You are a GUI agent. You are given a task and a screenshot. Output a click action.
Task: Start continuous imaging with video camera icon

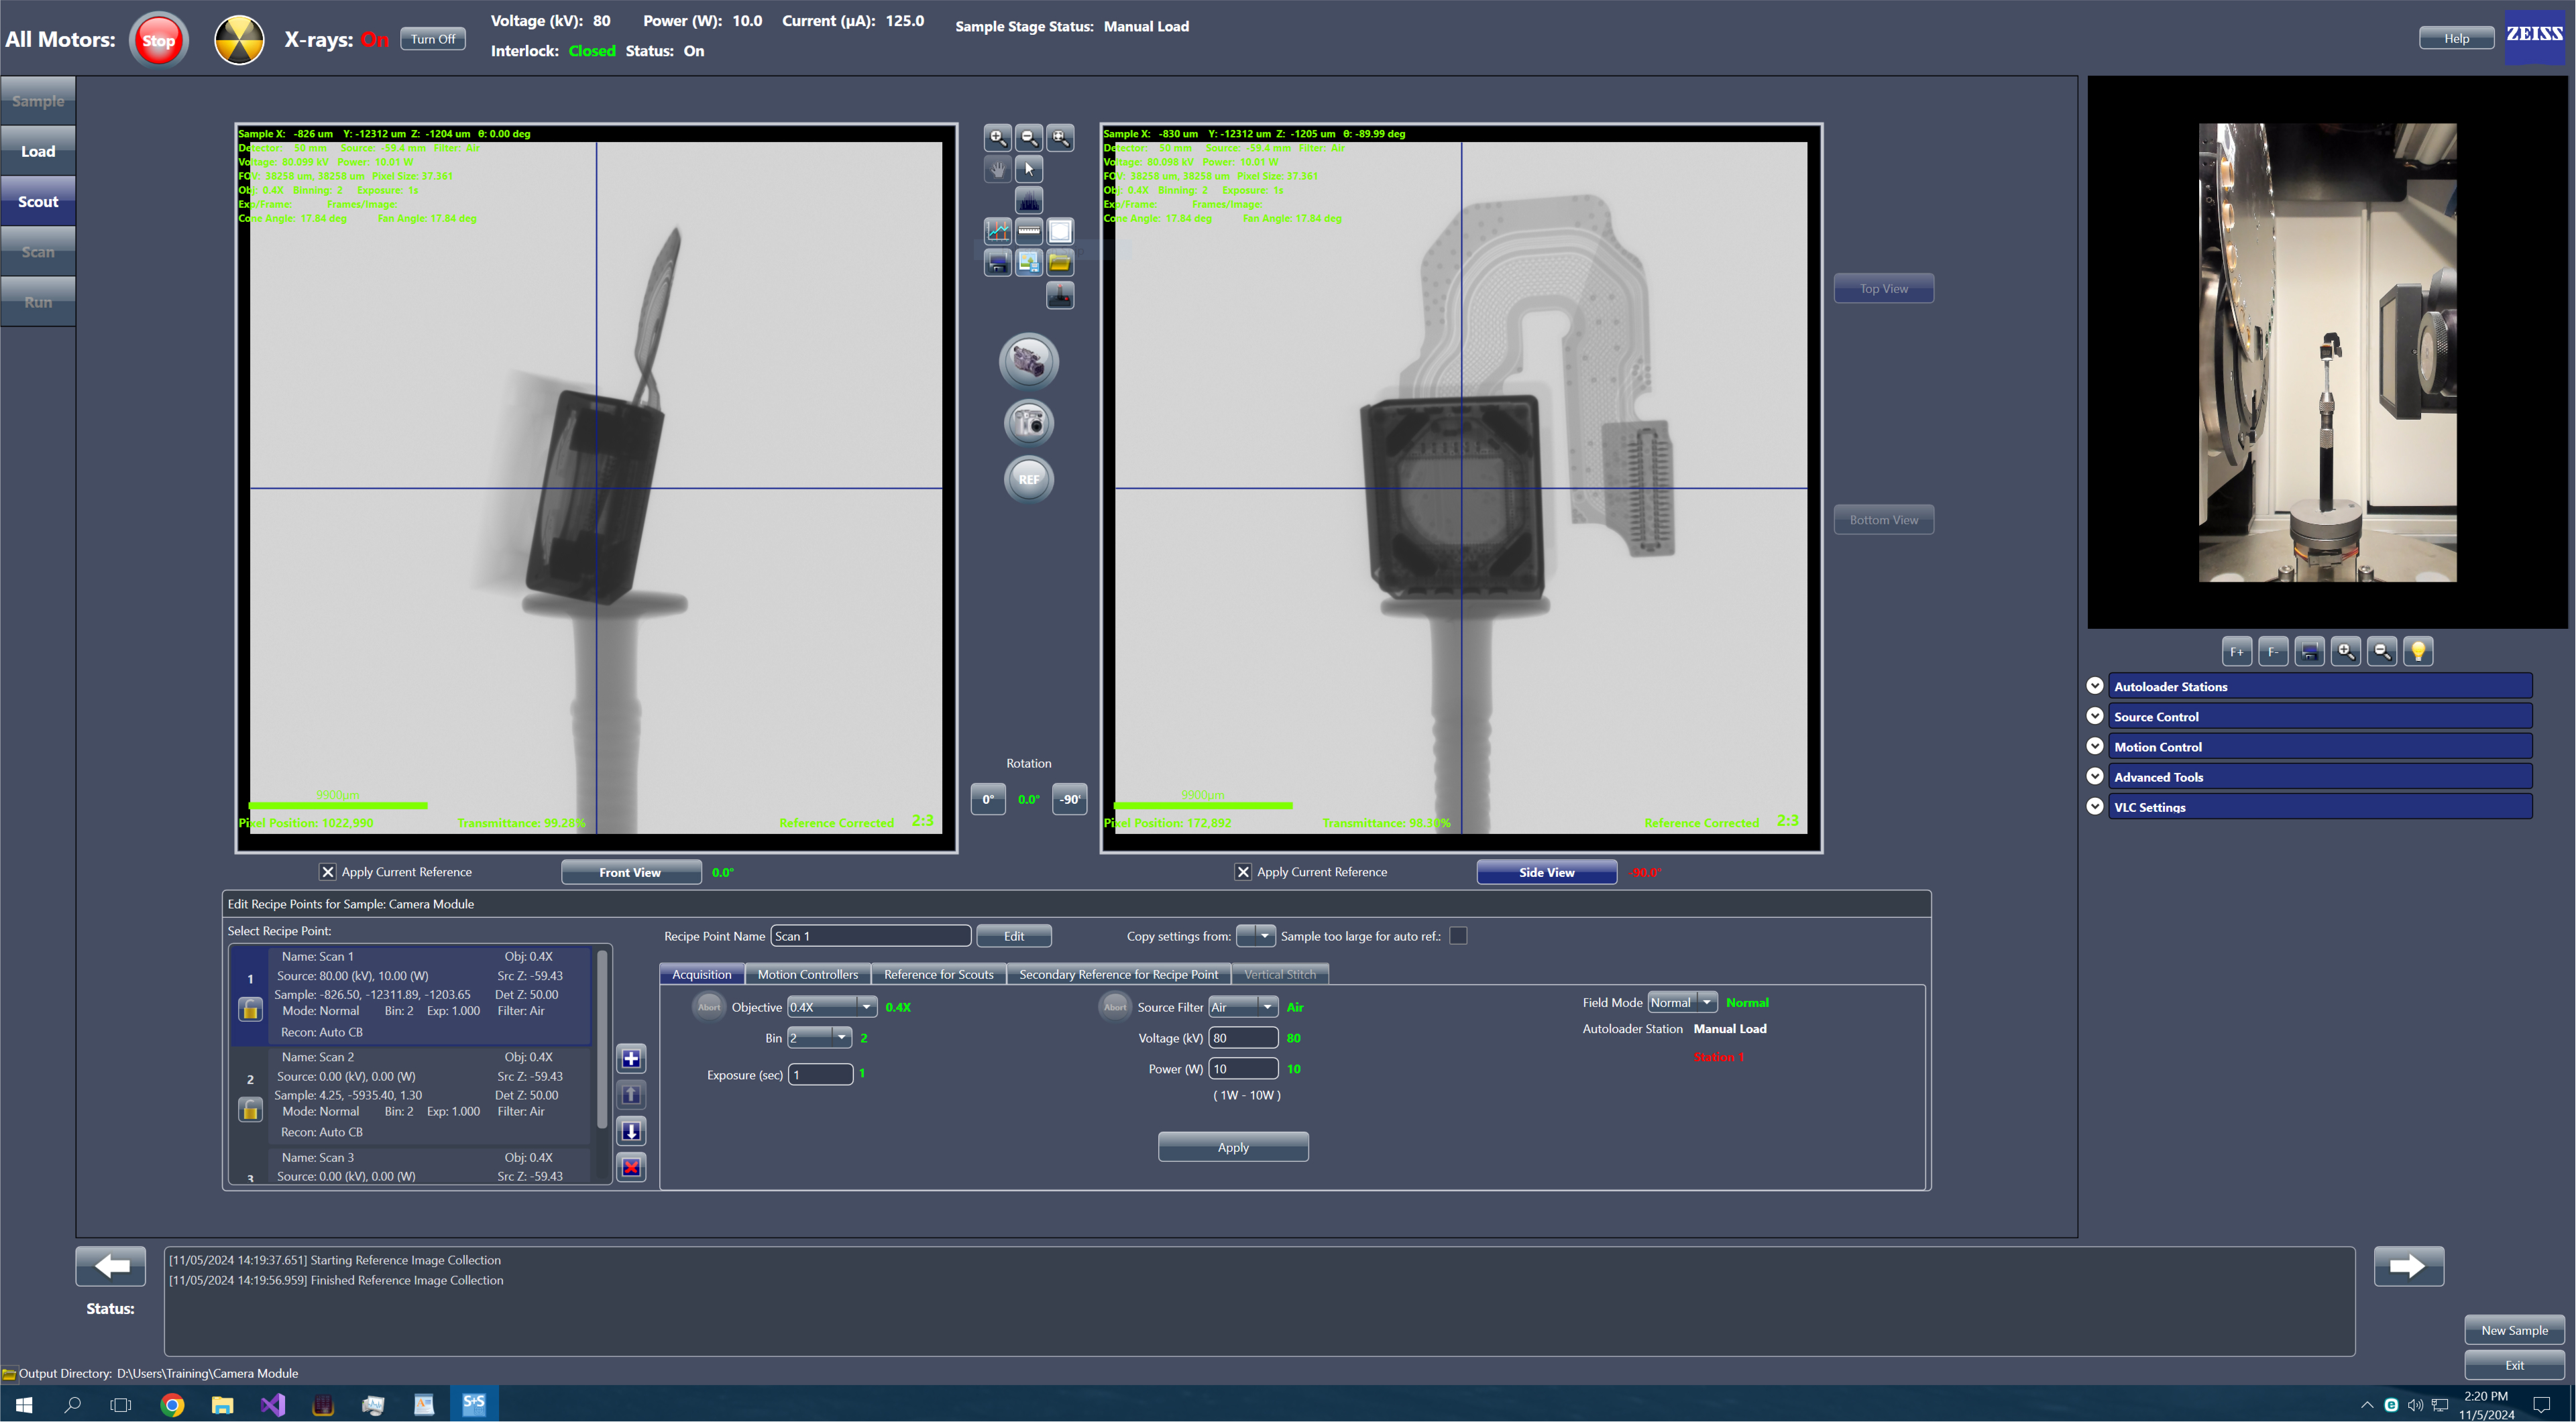point(1028,361)
